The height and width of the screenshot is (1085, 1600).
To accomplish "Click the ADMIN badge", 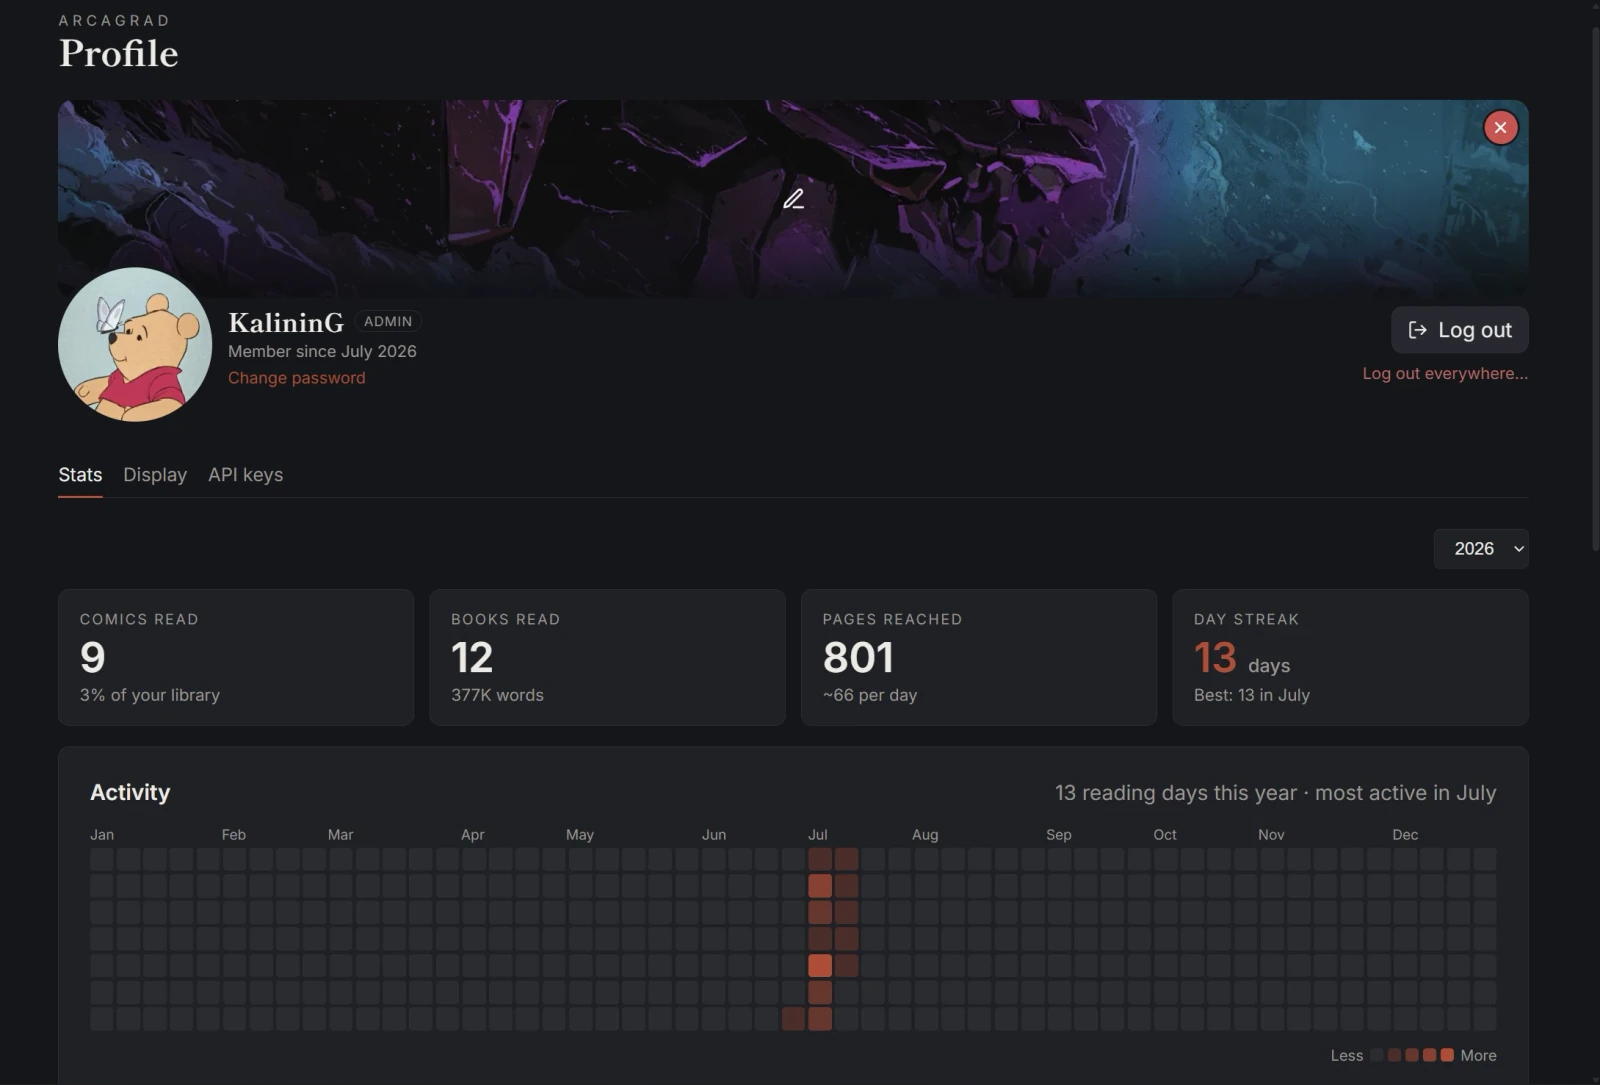I will [388, 321].
